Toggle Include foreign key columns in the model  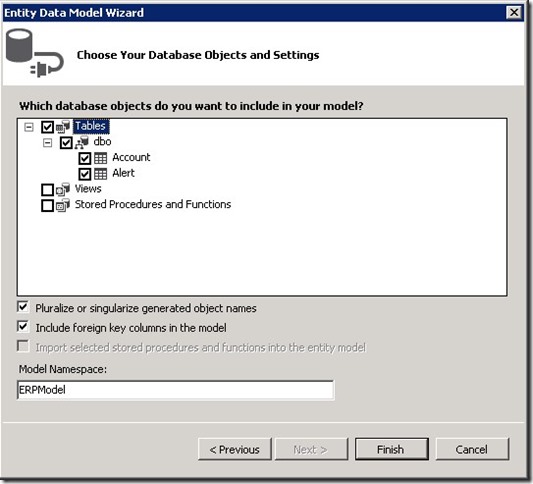23,327
